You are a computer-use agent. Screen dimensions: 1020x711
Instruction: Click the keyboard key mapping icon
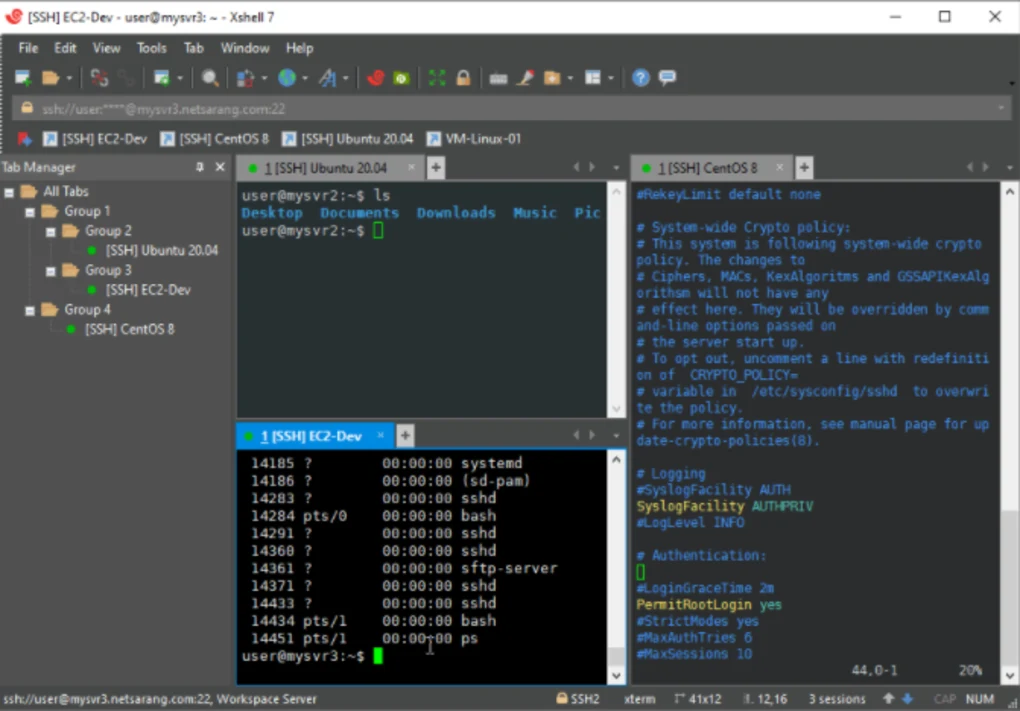pos(499,78)
